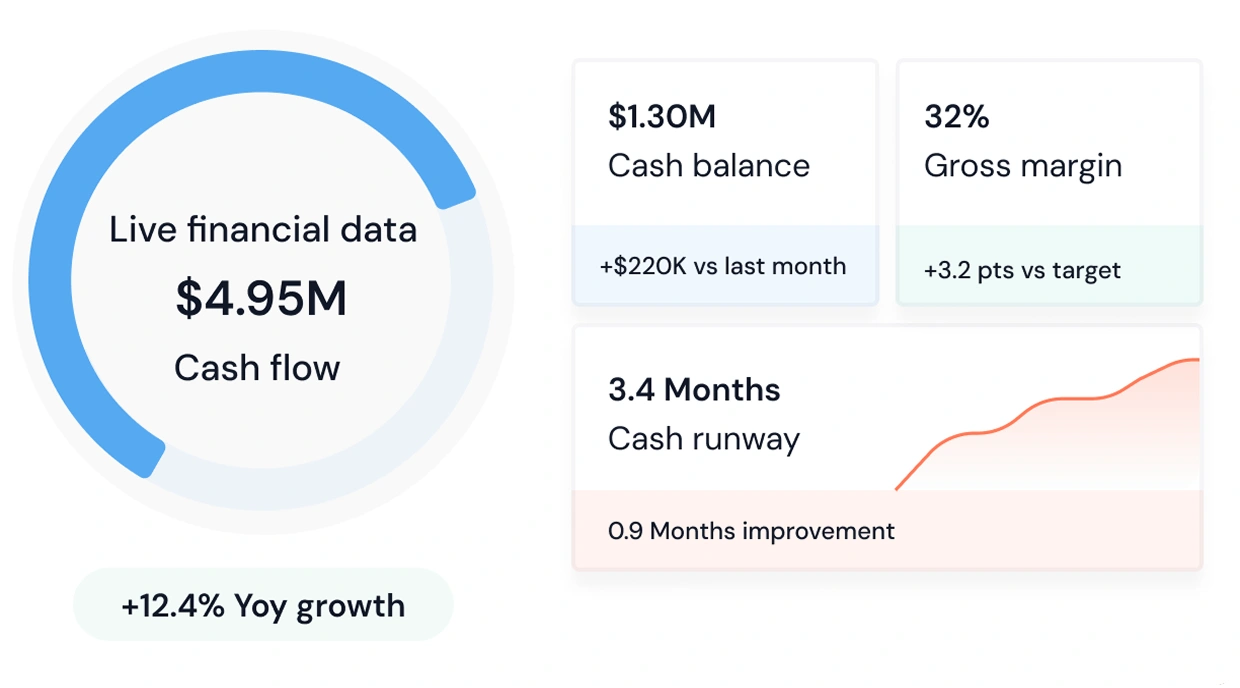Select the "3.4 Months" value

pyautogui.click(x=694, y=389)
